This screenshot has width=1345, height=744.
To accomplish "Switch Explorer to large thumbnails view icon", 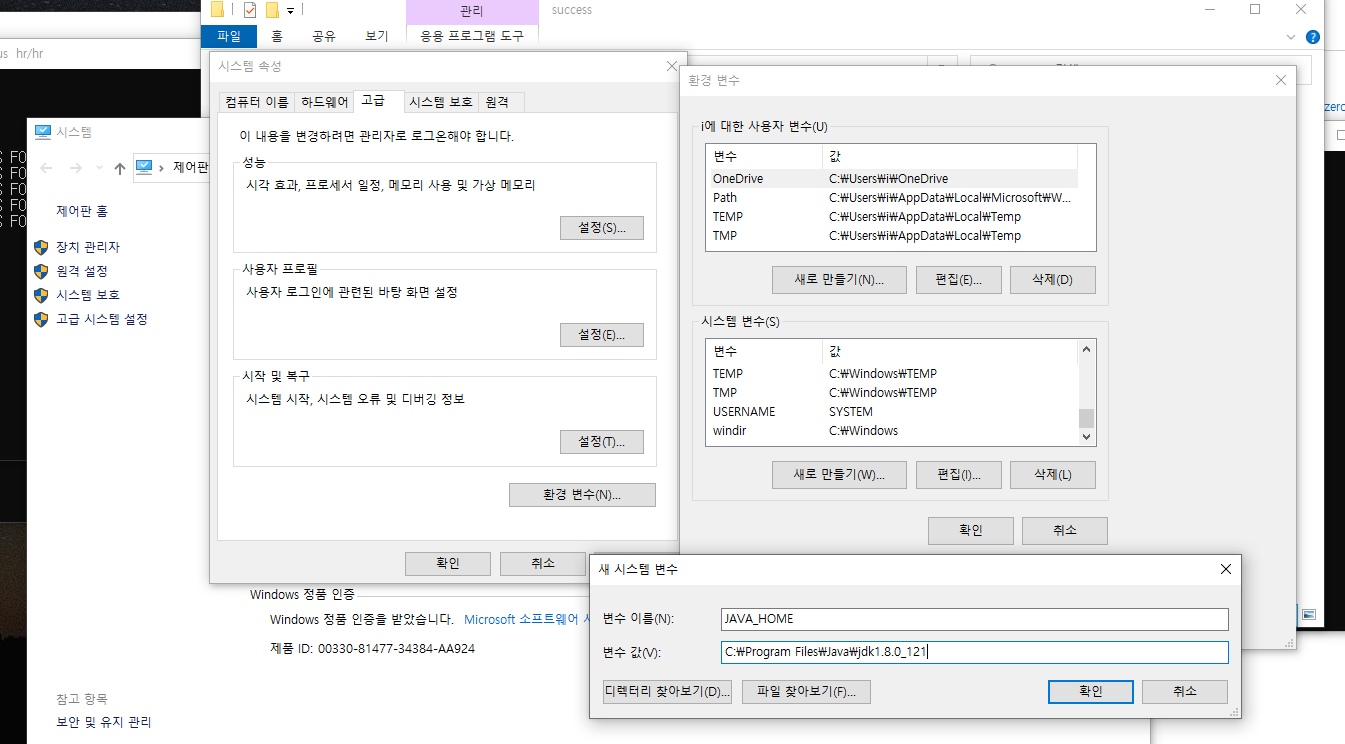I will coord(1309,614).
